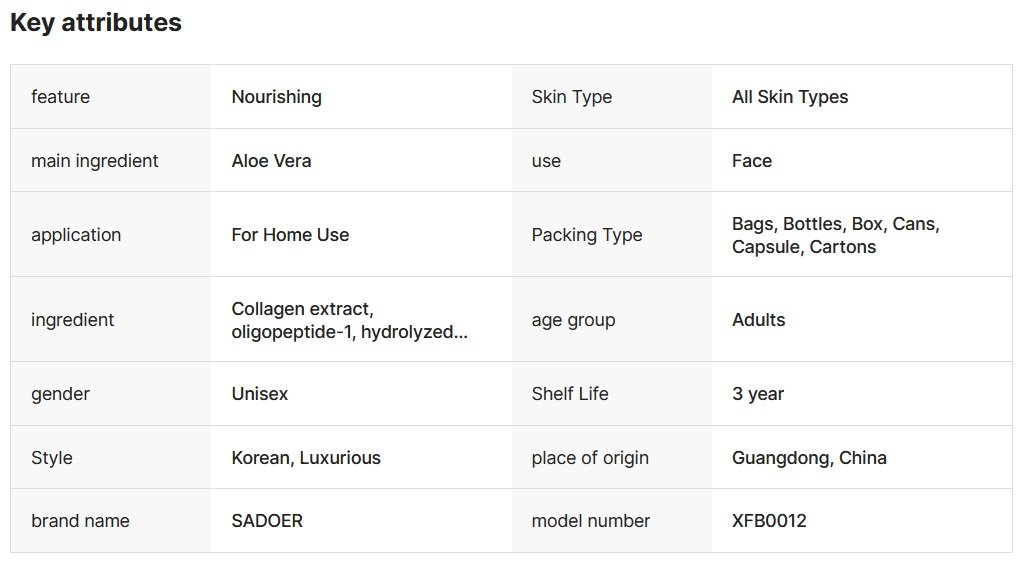Viewport: 1026px width, 562px height.
Task: Select the All Skin Types value
Action: click(x=790, y=97)
